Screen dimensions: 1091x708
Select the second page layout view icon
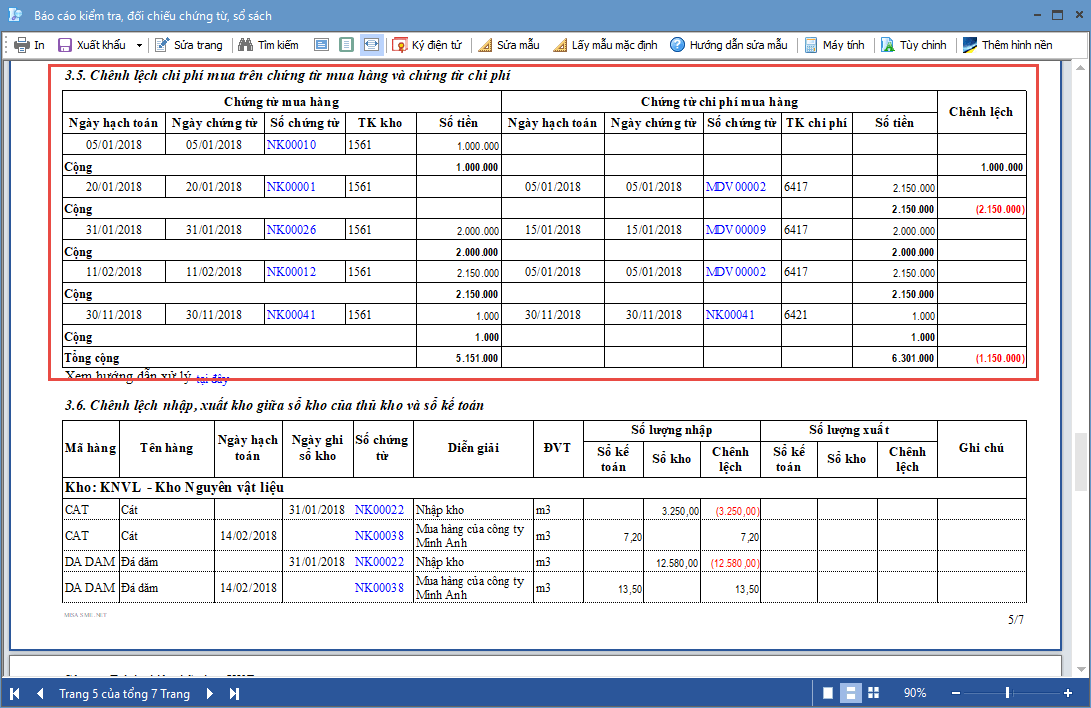(x=346, y=45)
